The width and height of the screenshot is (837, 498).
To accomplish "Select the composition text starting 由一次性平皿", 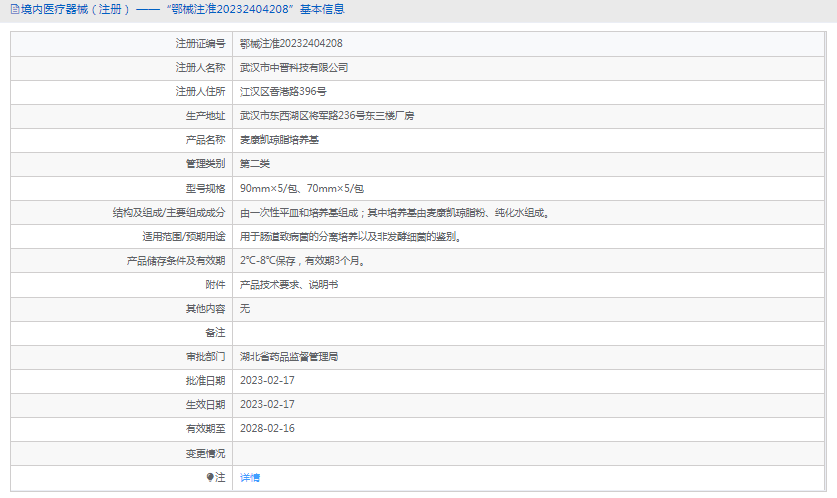I will (395, 213).
